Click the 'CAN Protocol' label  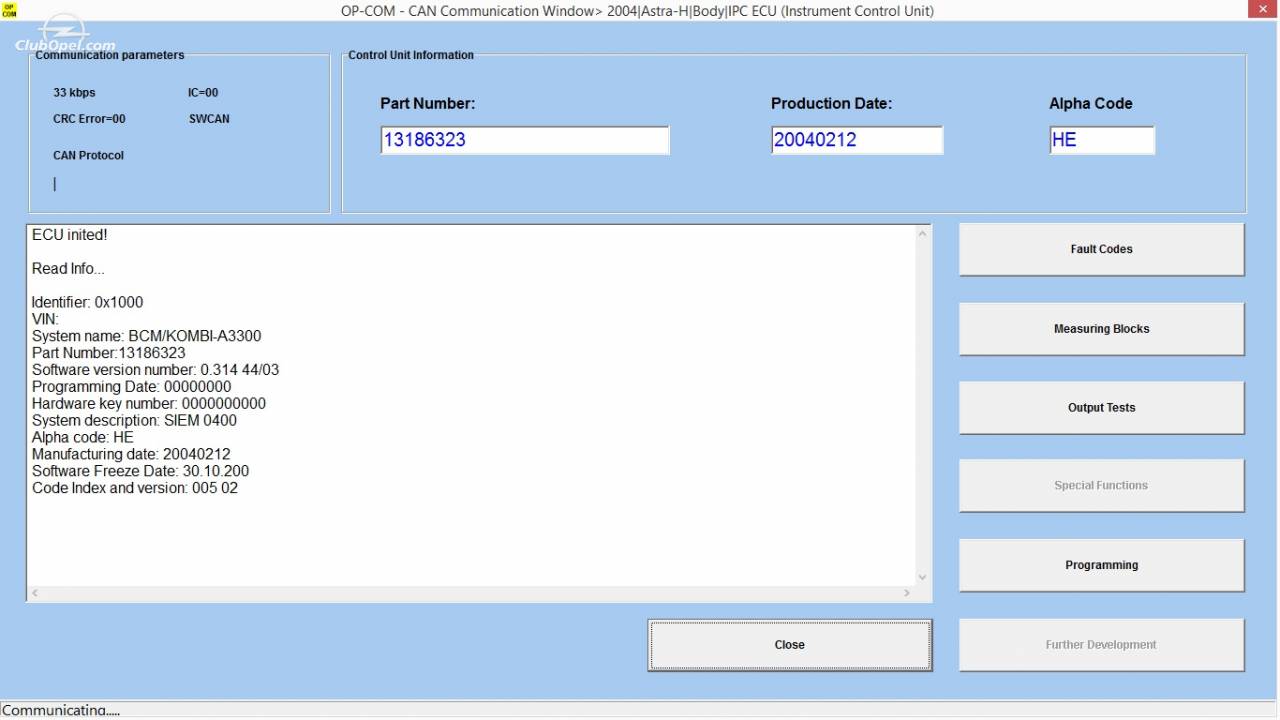tap(88, 156)
